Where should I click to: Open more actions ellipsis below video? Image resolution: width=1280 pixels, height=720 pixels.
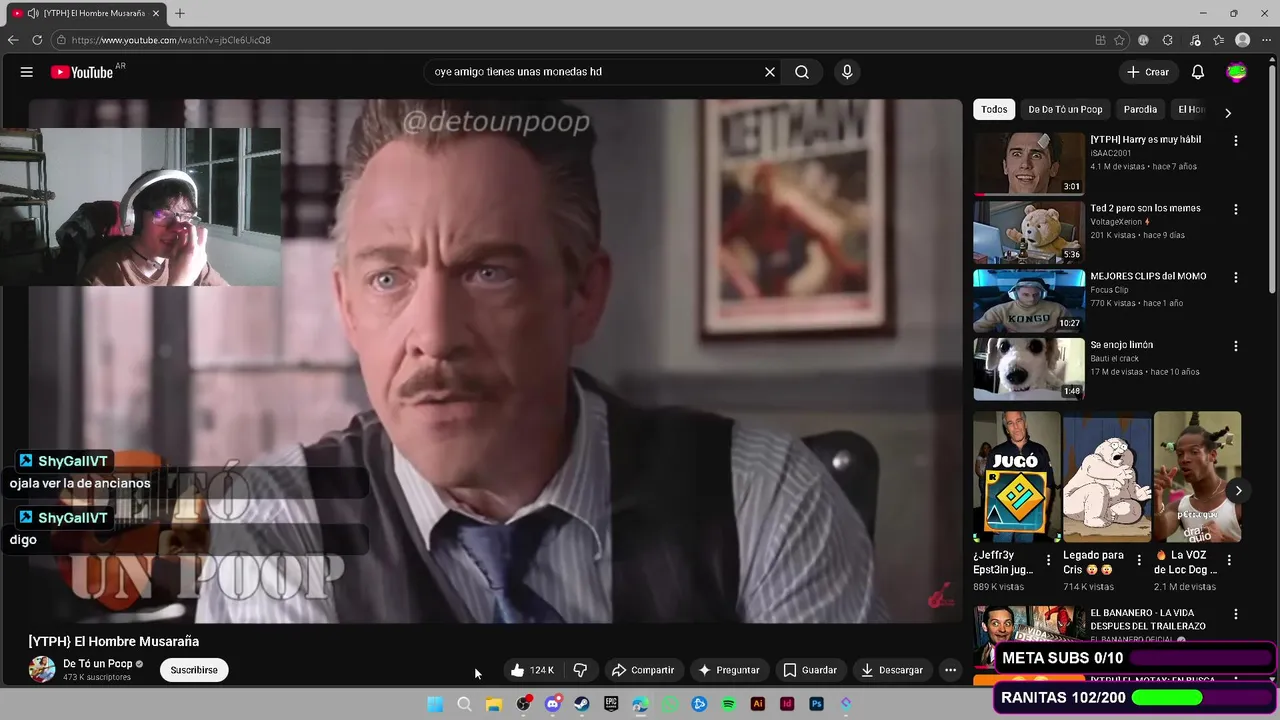951,670
